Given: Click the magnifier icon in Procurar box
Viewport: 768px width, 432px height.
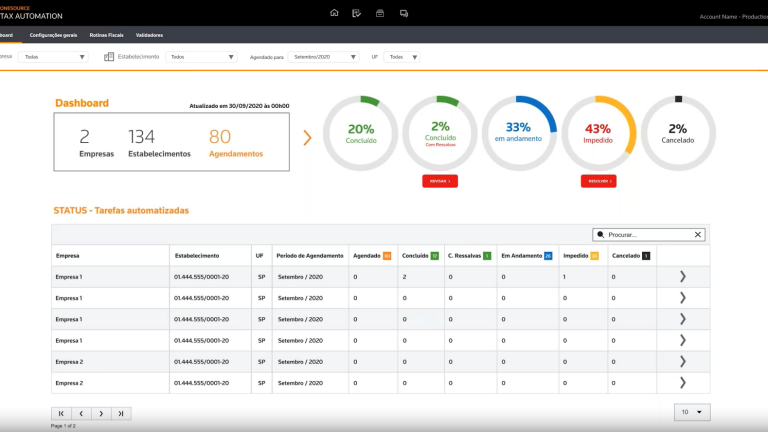Looking at the screenshot, I should pos(600,235).
